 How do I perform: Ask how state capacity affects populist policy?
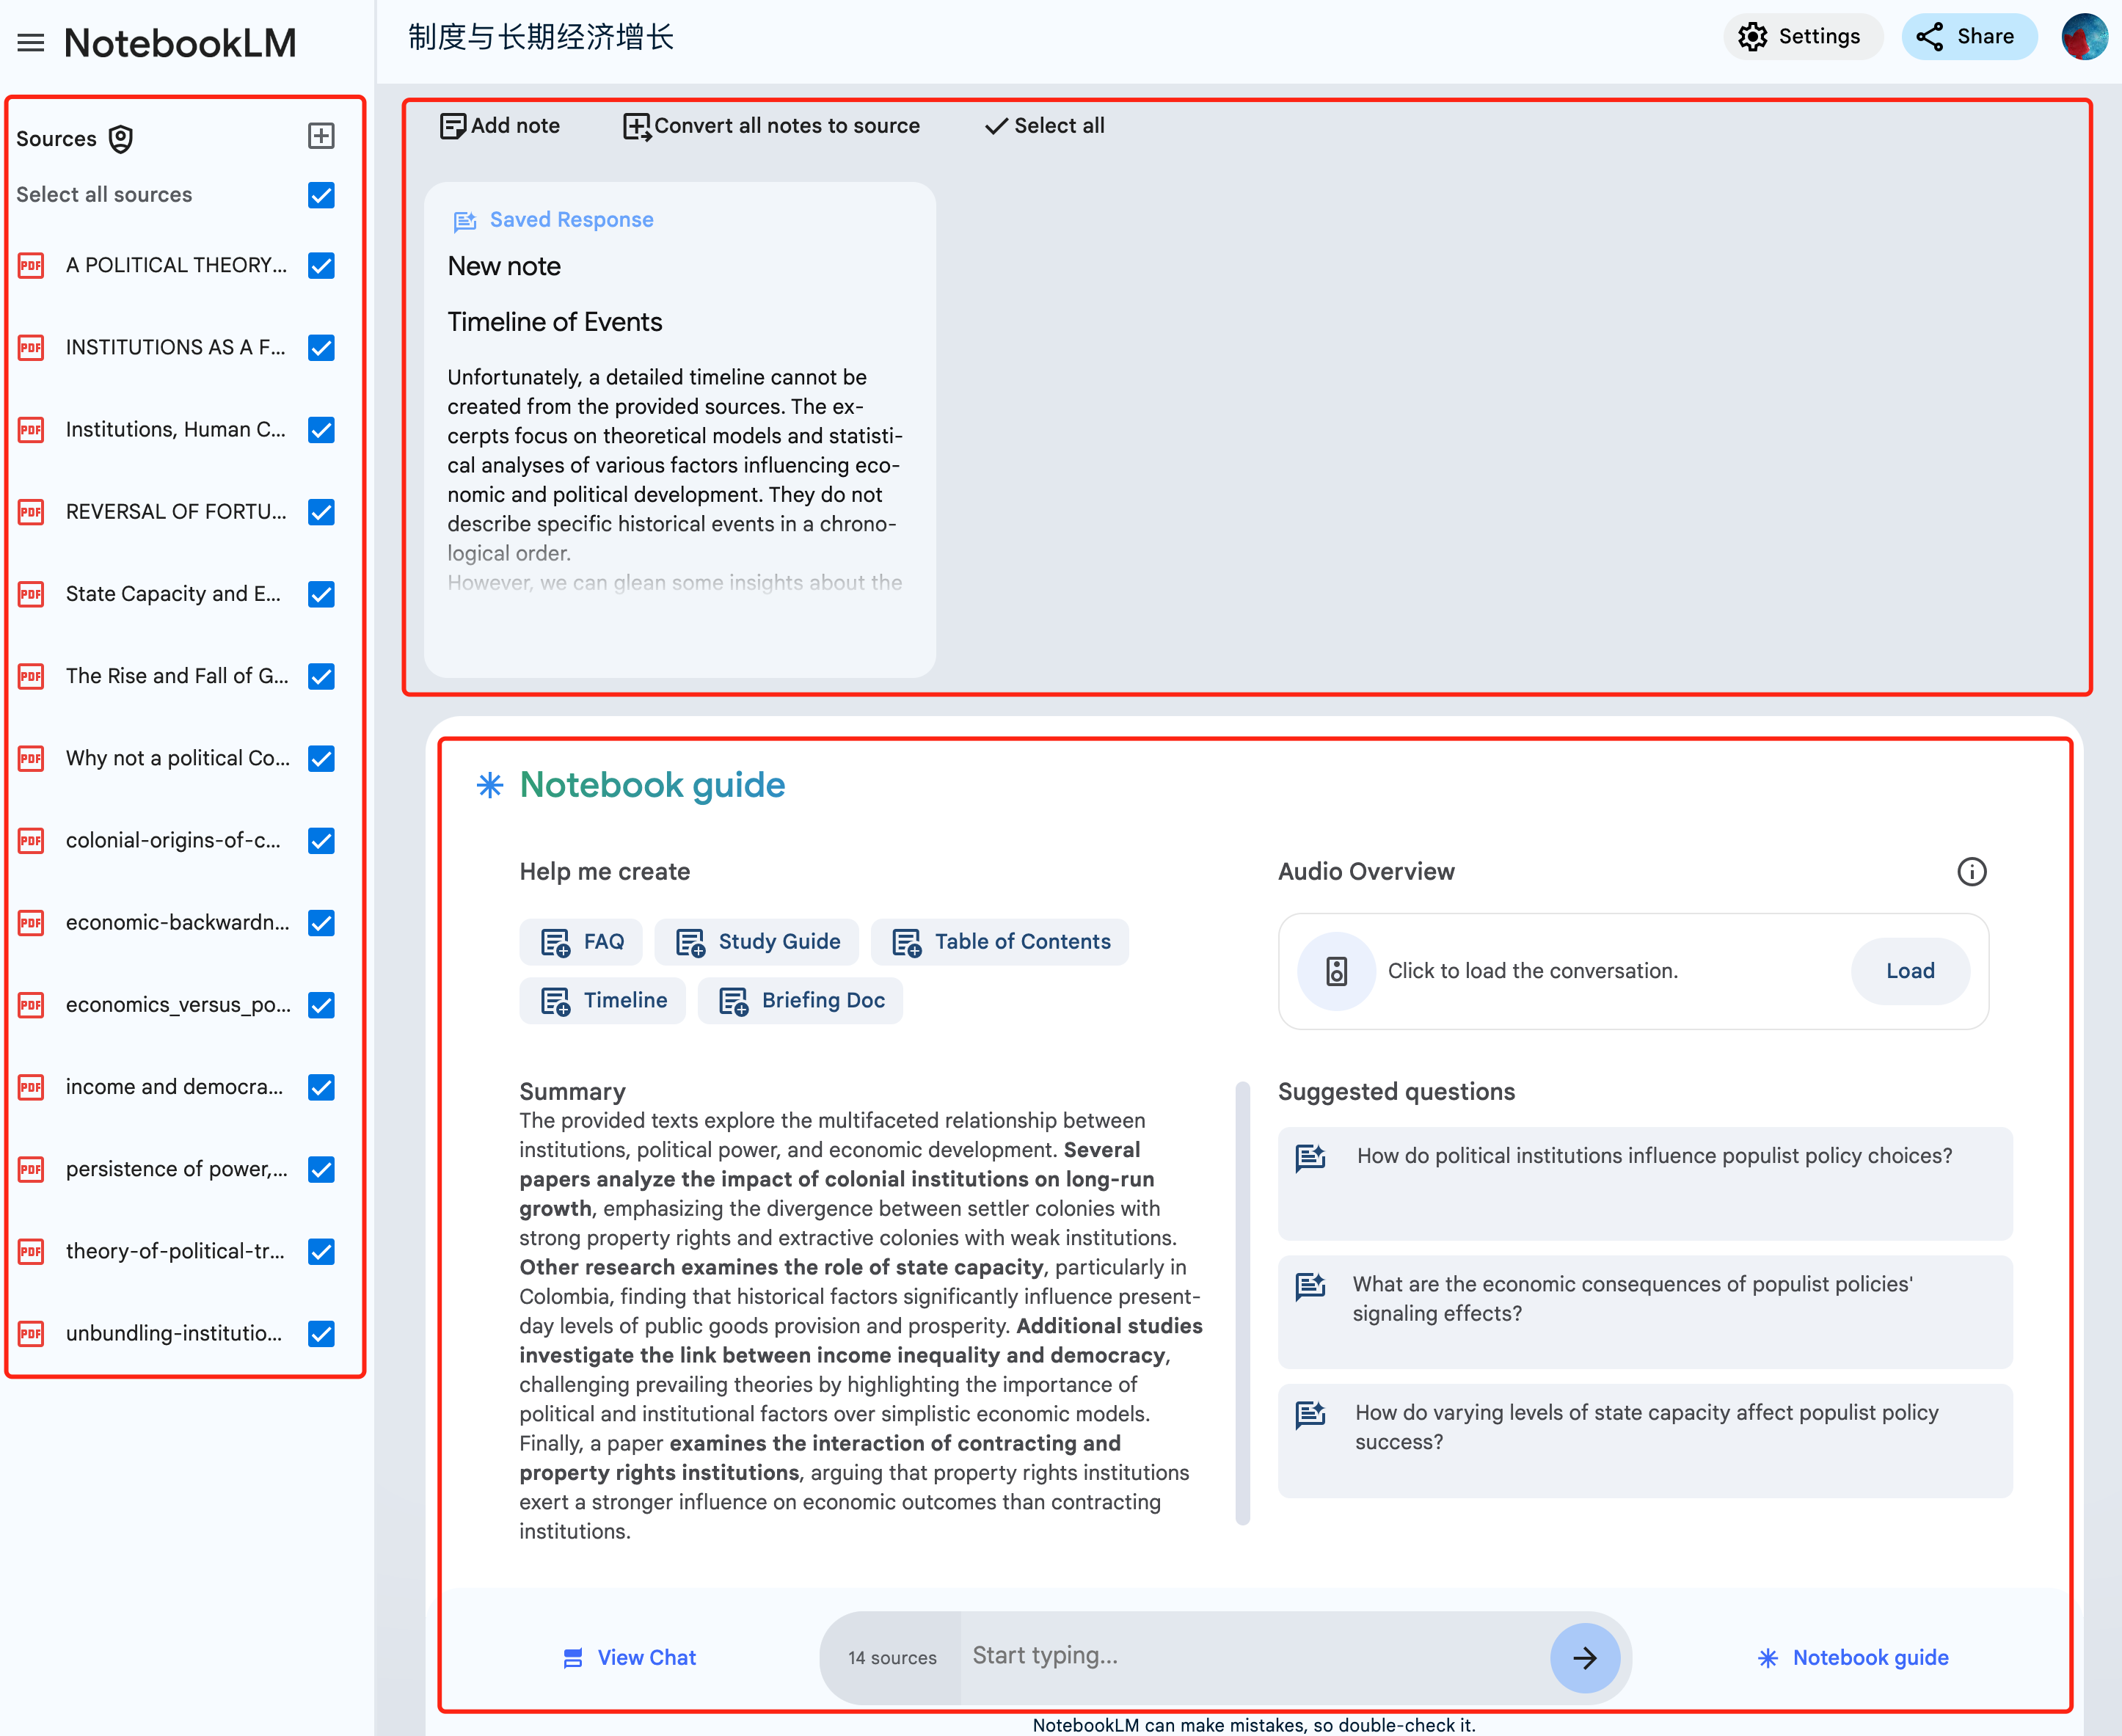click(x=1645, y=1441)
